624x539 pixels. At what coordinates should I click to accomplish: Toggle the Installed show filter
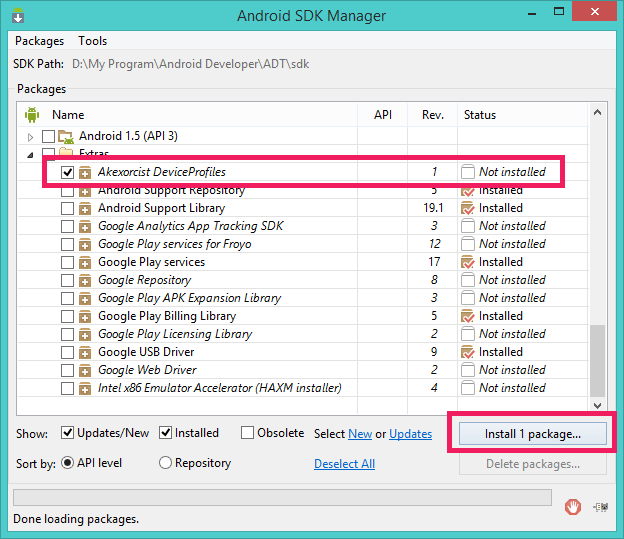[x=165, y=433]
